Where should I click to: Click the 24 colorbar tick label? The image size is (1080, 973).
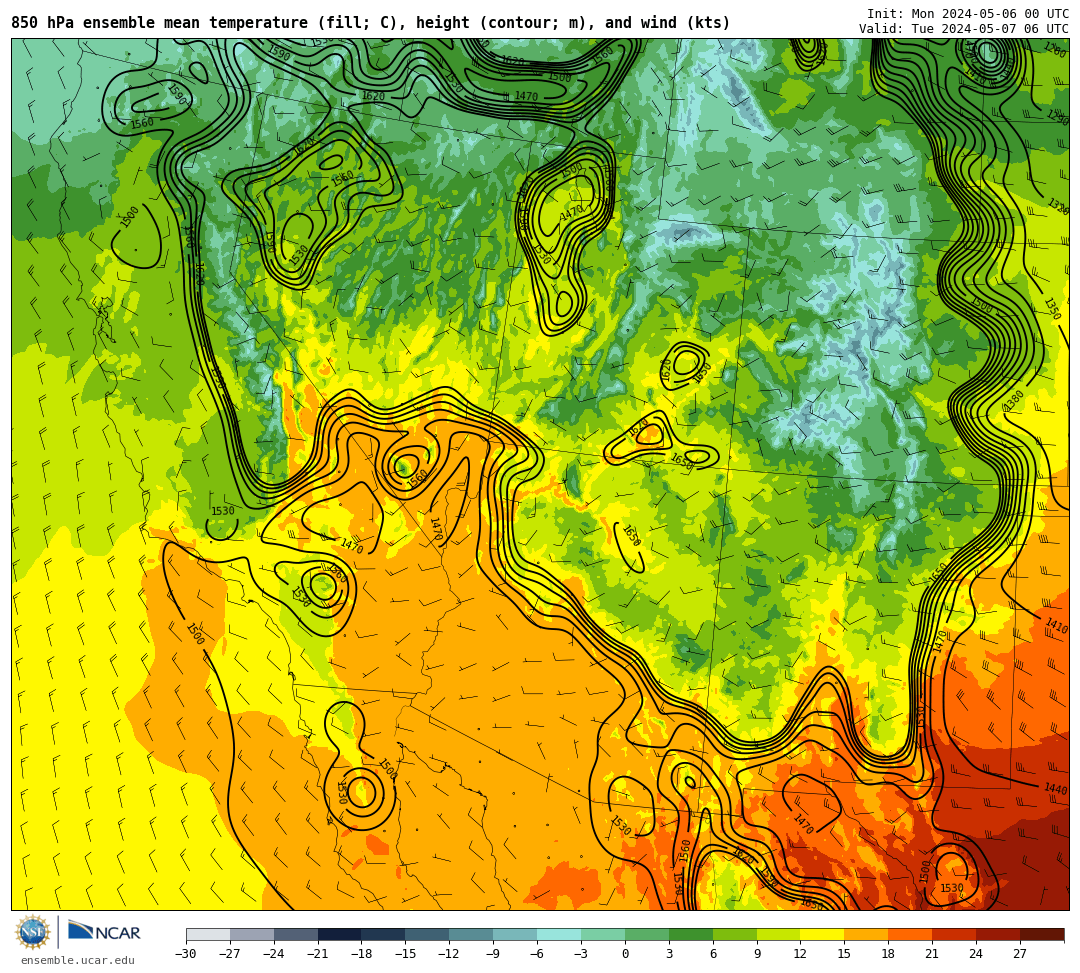click(x=976, y=954)
